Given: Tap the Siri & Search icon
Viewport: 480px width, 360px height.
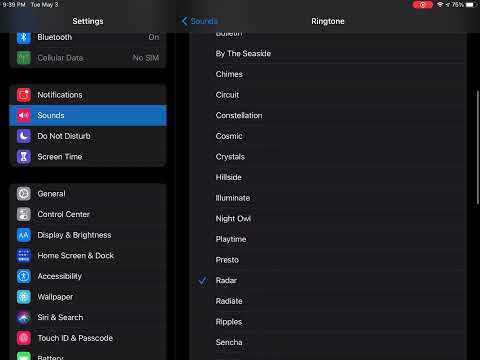Looking at the screenshot, I should coord(24,317).
